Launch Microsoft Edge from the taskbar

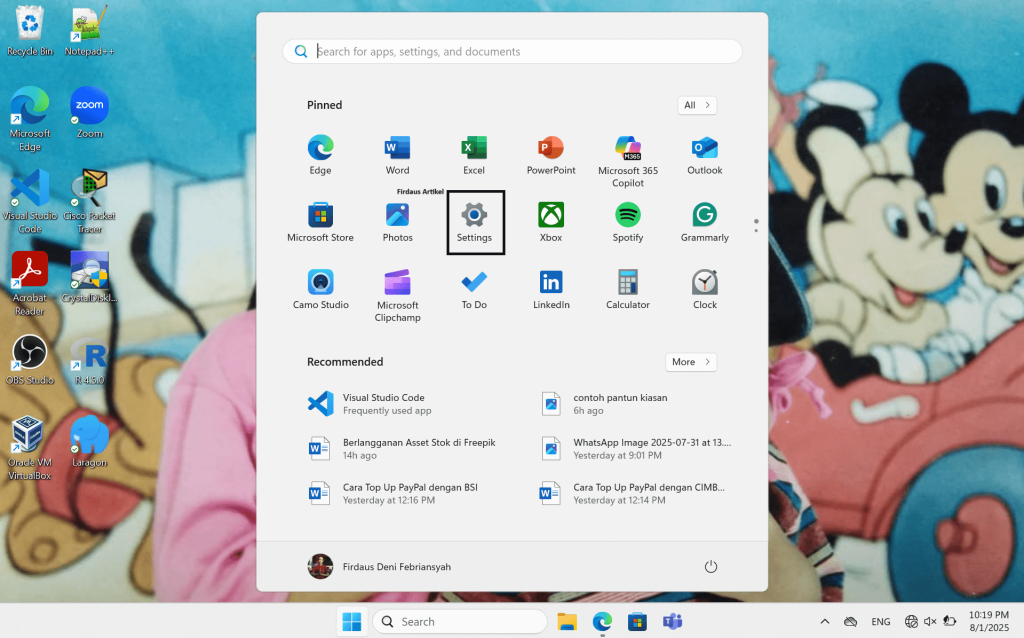pos(601,621)
